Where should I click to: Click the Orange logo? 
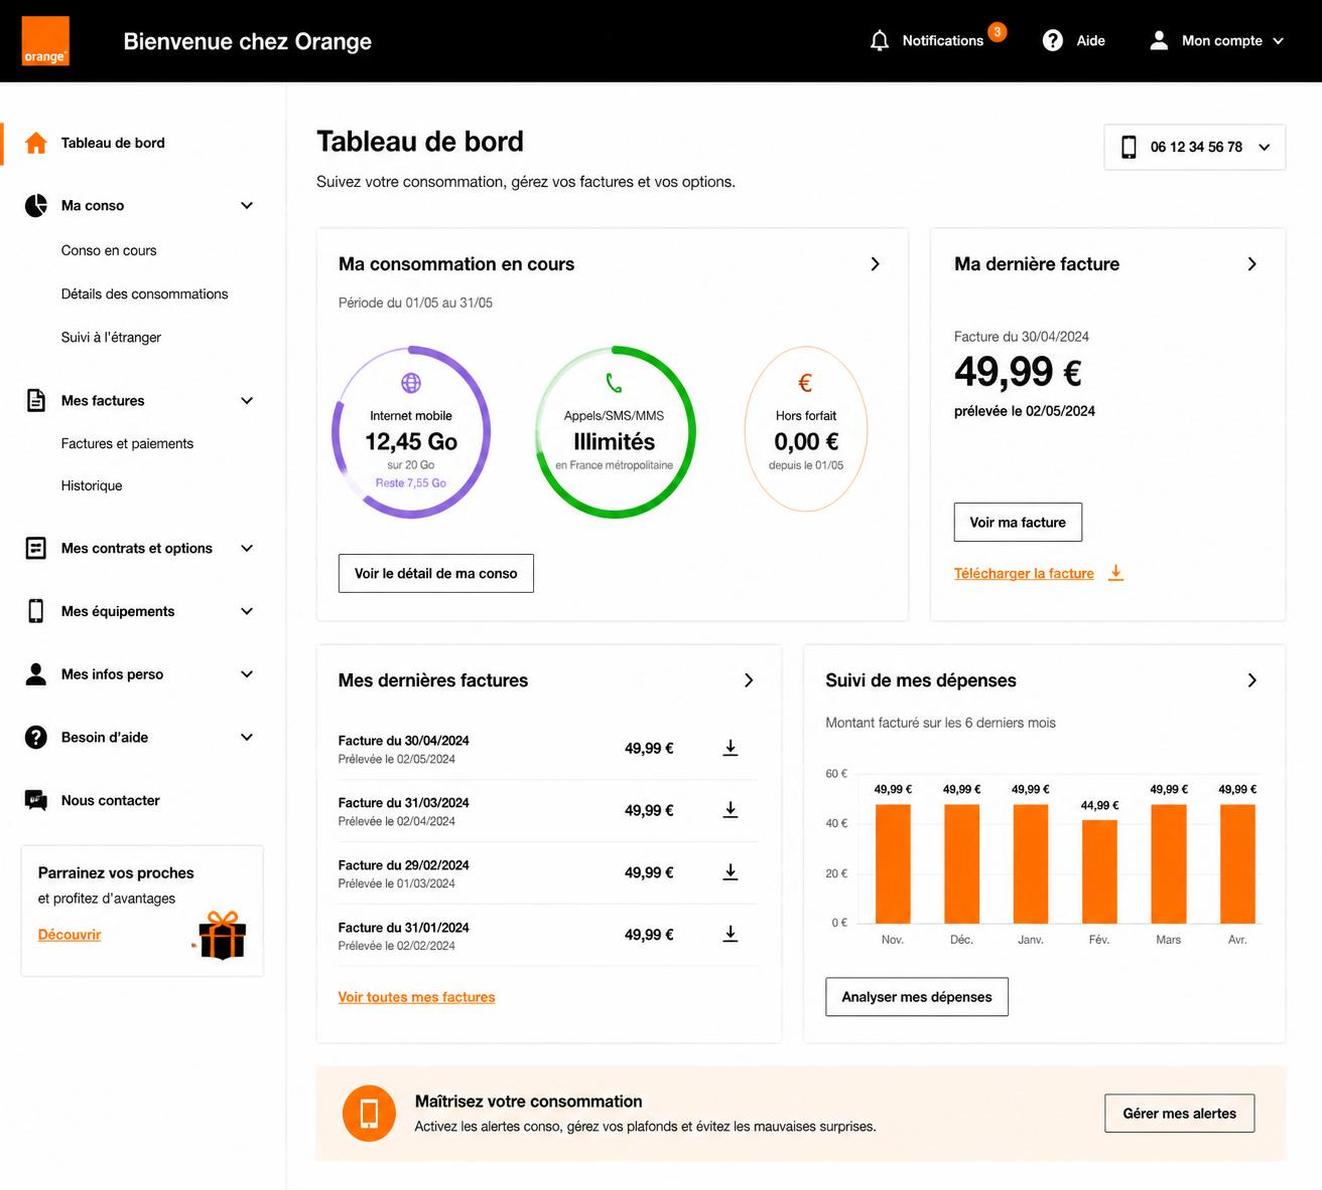point(45,41)
